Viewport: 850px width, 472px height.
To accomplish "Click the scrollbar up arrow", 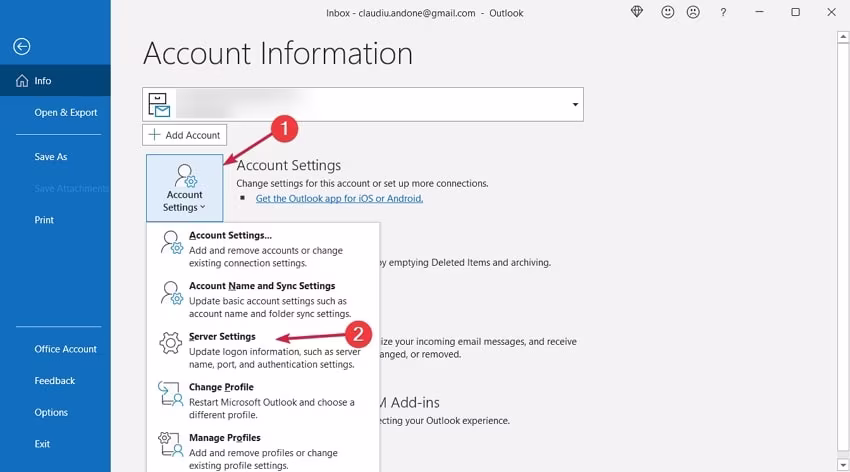I will point(842,37).
